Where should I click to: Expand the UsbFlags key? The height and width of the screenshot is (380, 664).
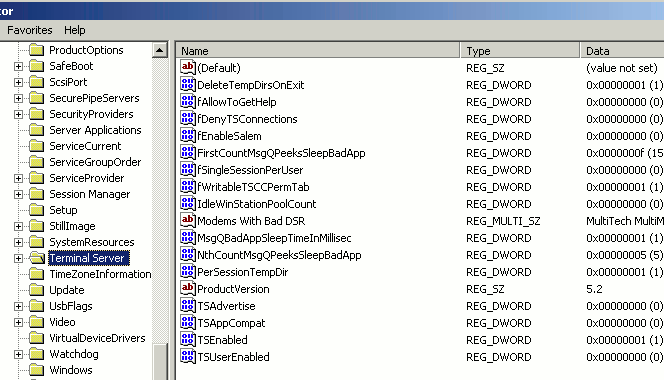pos(18,306)
